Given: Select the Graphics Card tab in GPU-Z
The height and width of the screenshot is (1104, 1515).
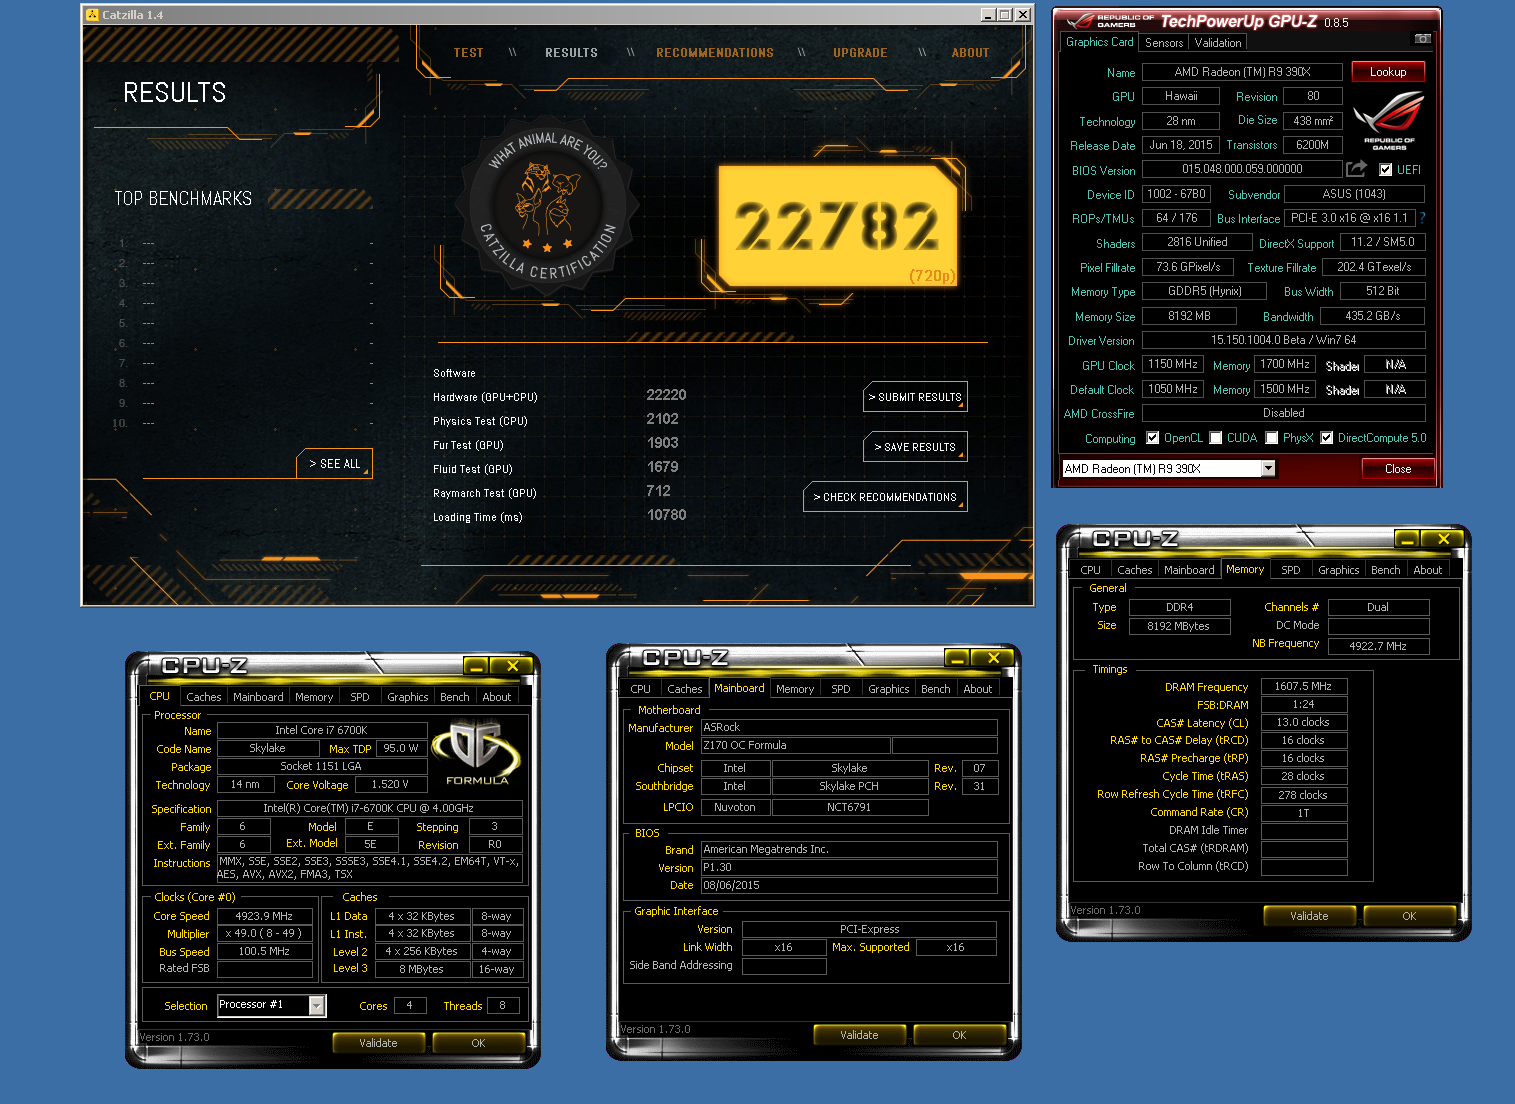Looking at the screenshot, I should click(x=1099, y=42).
